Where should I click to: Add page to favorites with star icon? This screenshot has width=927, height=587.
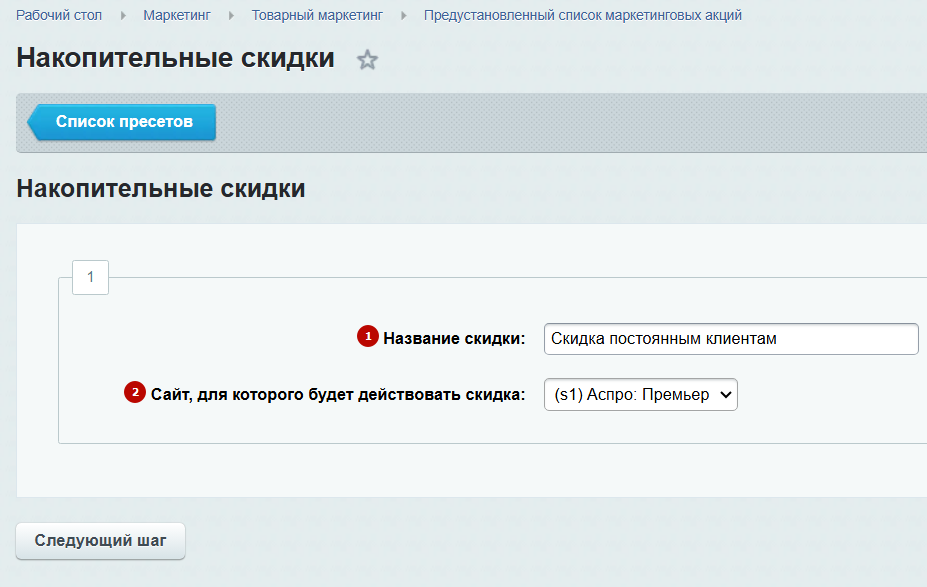(367, 60)
